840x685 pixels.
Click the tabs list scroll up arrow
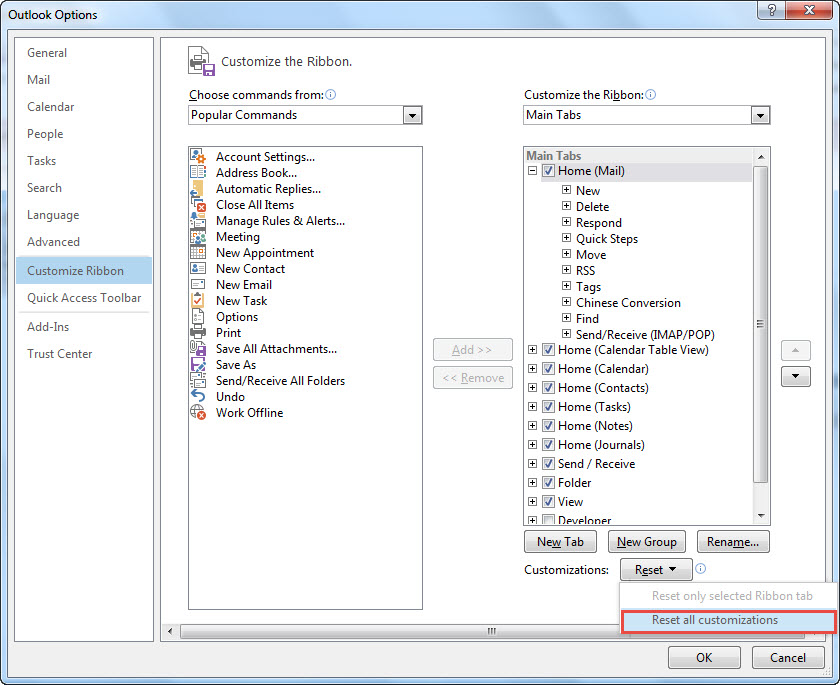pyautogui.click(x=761, y=157)
